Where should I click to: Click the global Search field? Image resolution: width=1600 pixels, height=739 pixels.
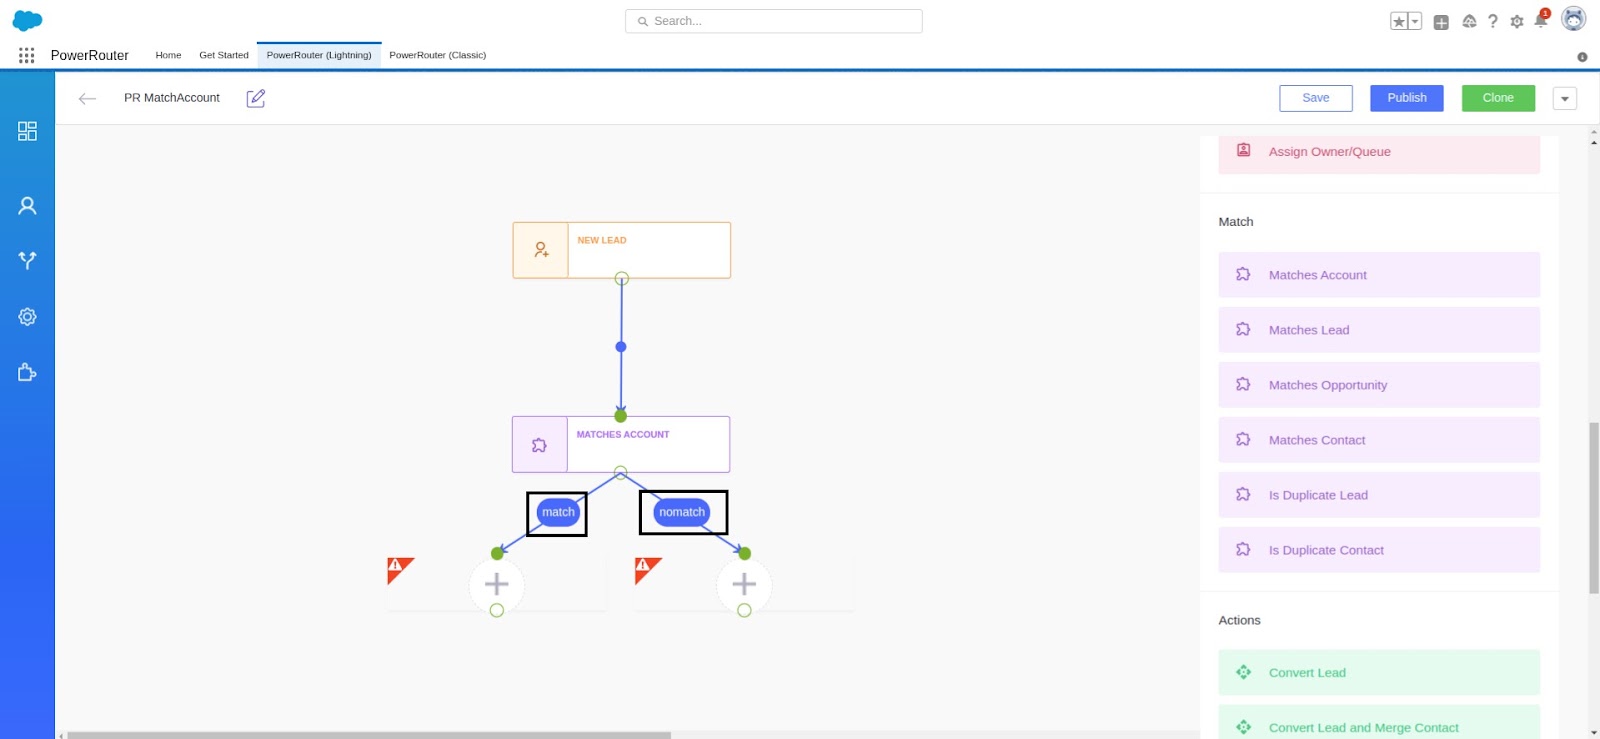pyautogui.click(x=774, y=21)
